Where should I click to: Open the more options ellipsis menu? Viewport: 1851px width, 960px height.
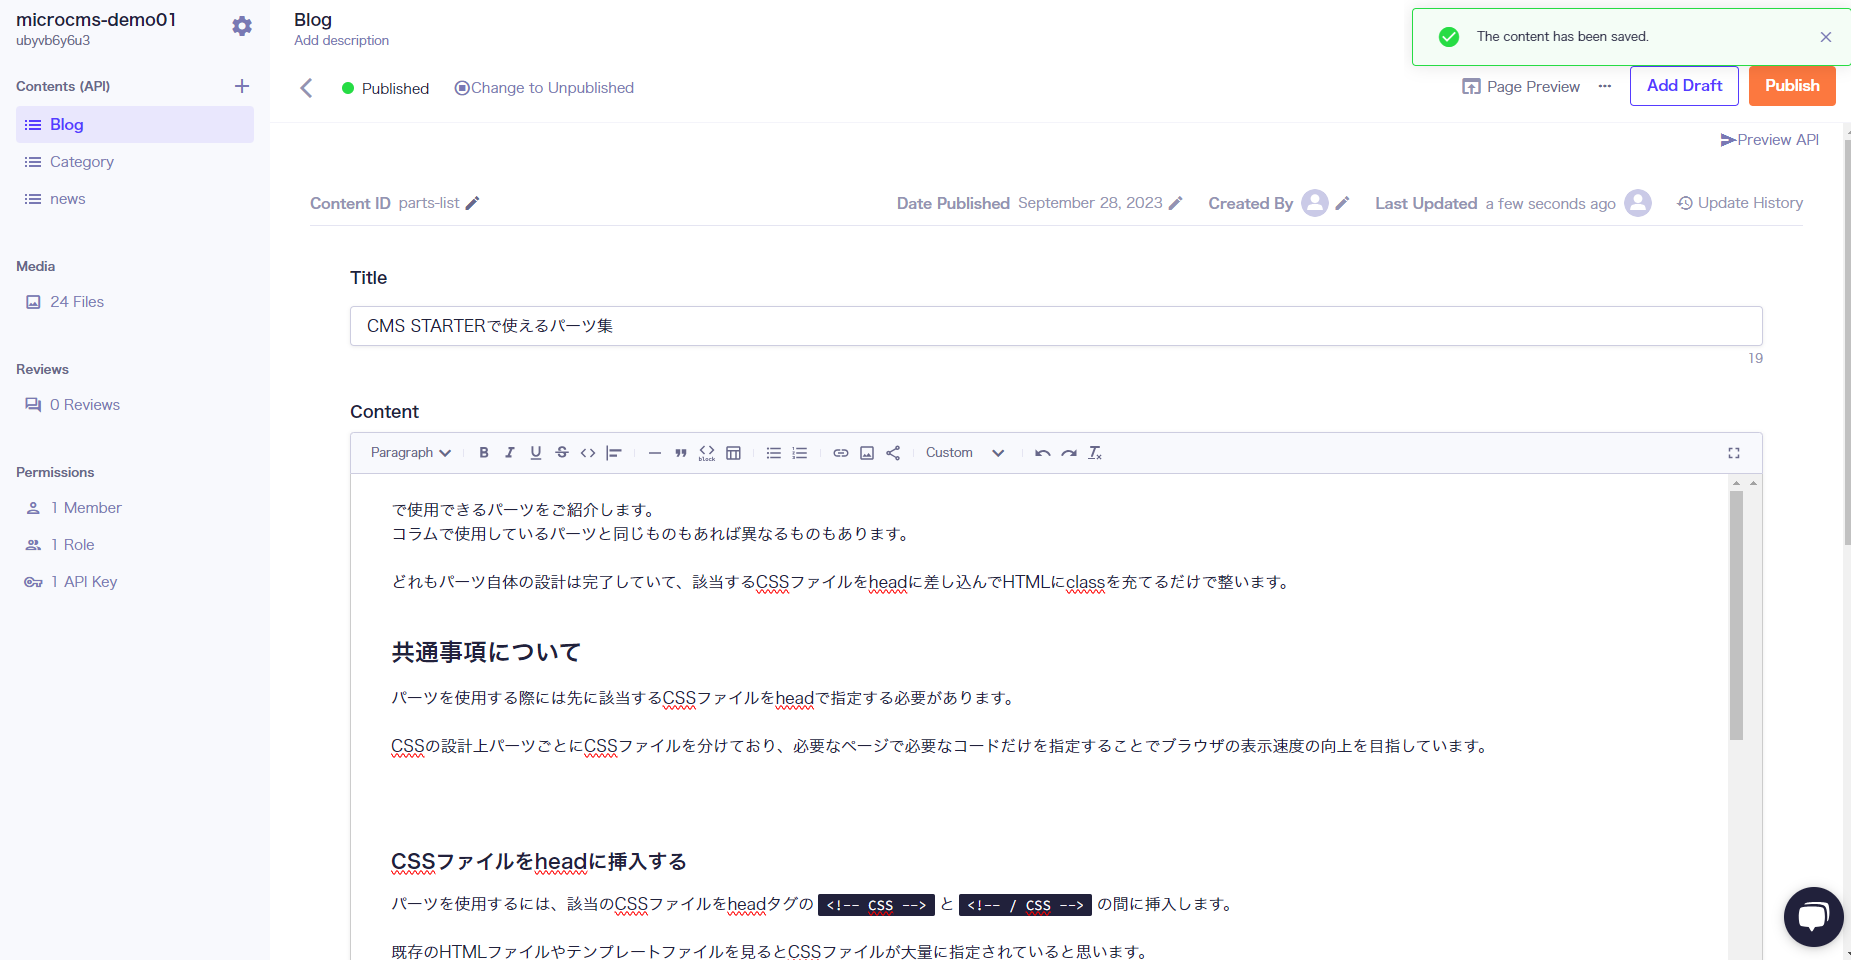point(1605,86)
